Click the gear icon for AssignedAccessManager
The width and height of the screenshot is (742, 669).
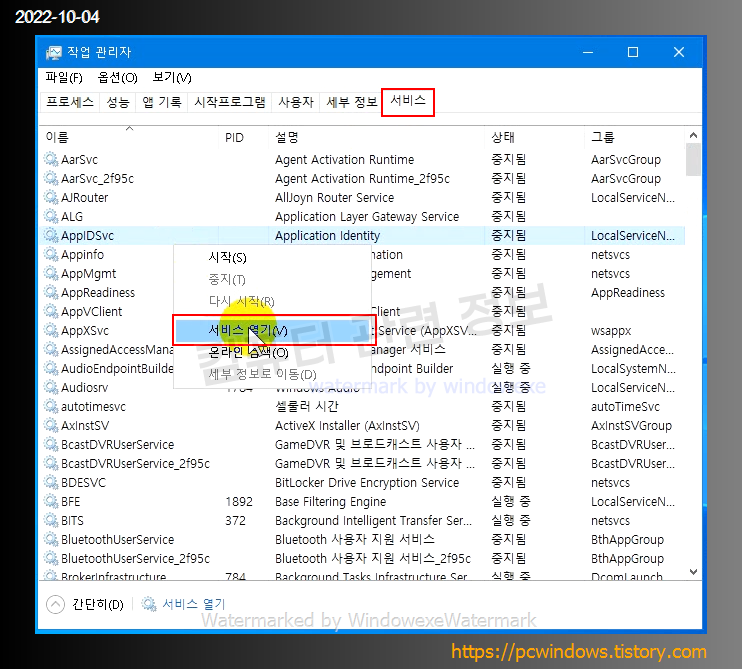pyautogui.click(x=51, y=349)
